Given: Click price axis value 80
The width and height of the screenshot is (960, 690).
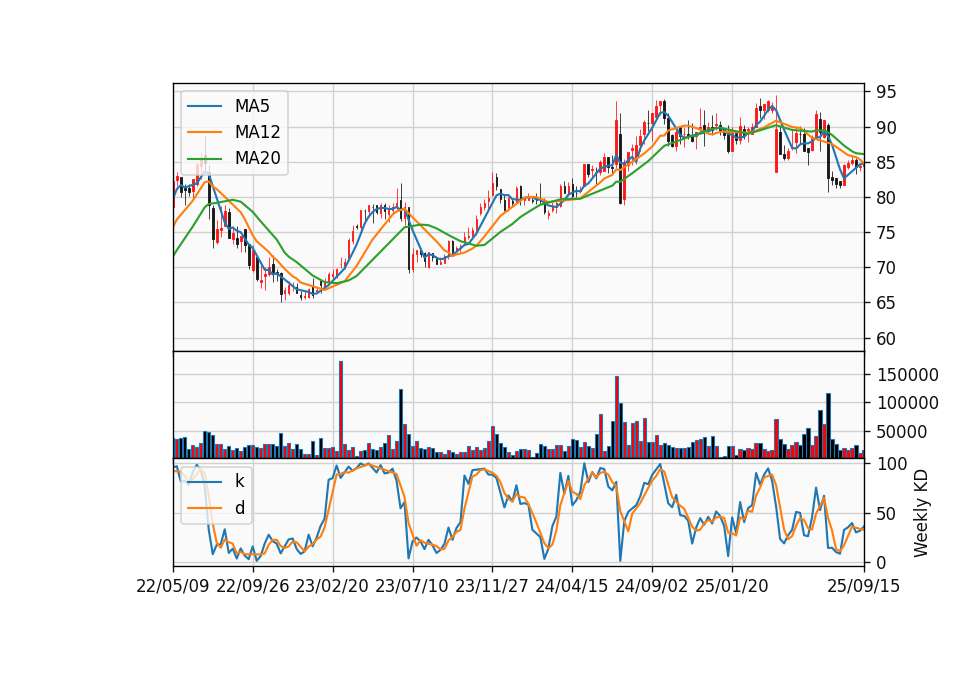Looking at the screenshot, I should click(886, 198).
